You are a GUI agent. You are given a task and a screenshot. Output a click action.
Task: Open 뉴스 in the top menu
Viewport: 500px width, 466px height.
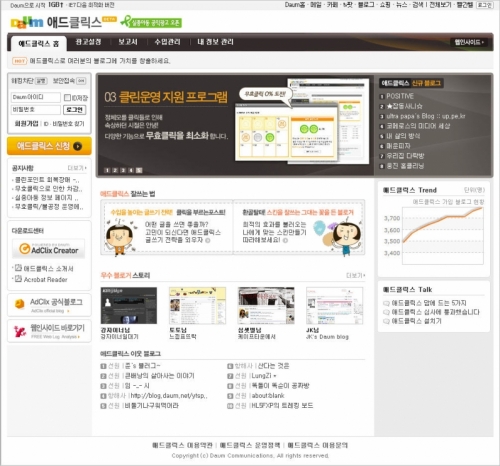[401, 5]
